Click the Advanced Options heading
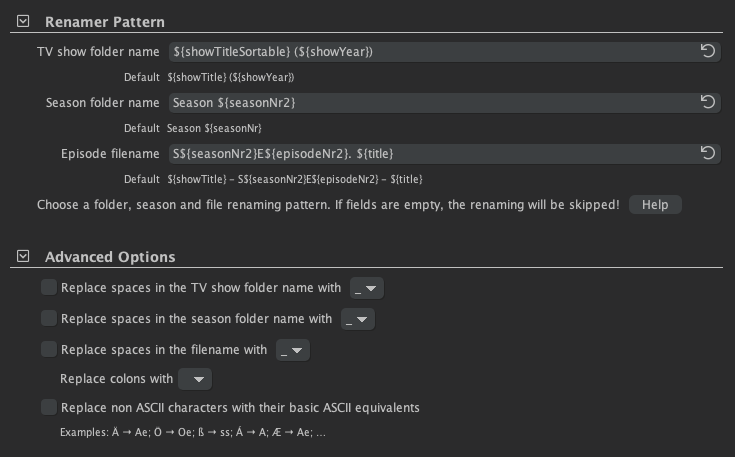Image resolution: width=735 pixels, height=457 pixels. pyautogui.click(x=110, y=257)
